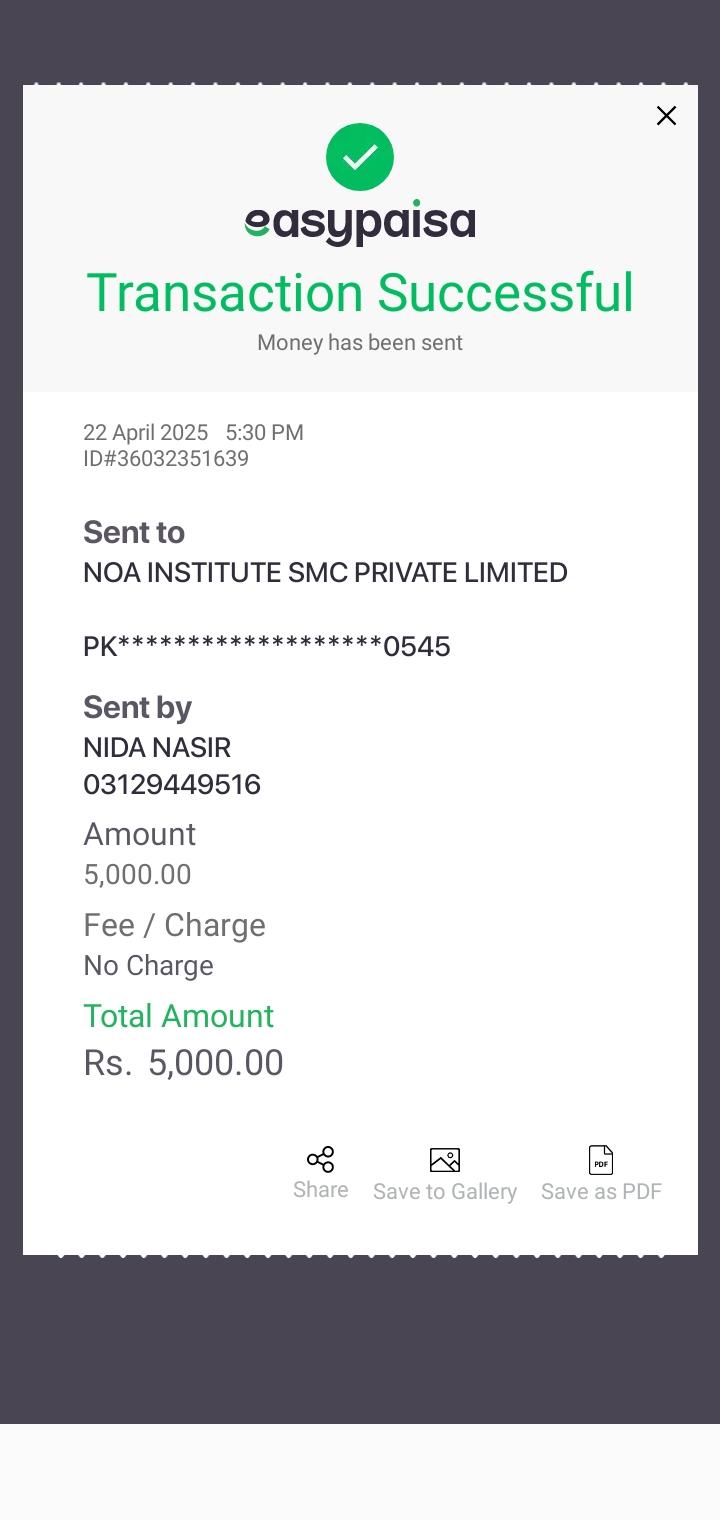
Task: Select the sender phone number 03129449516
Action: pos(172,785)
